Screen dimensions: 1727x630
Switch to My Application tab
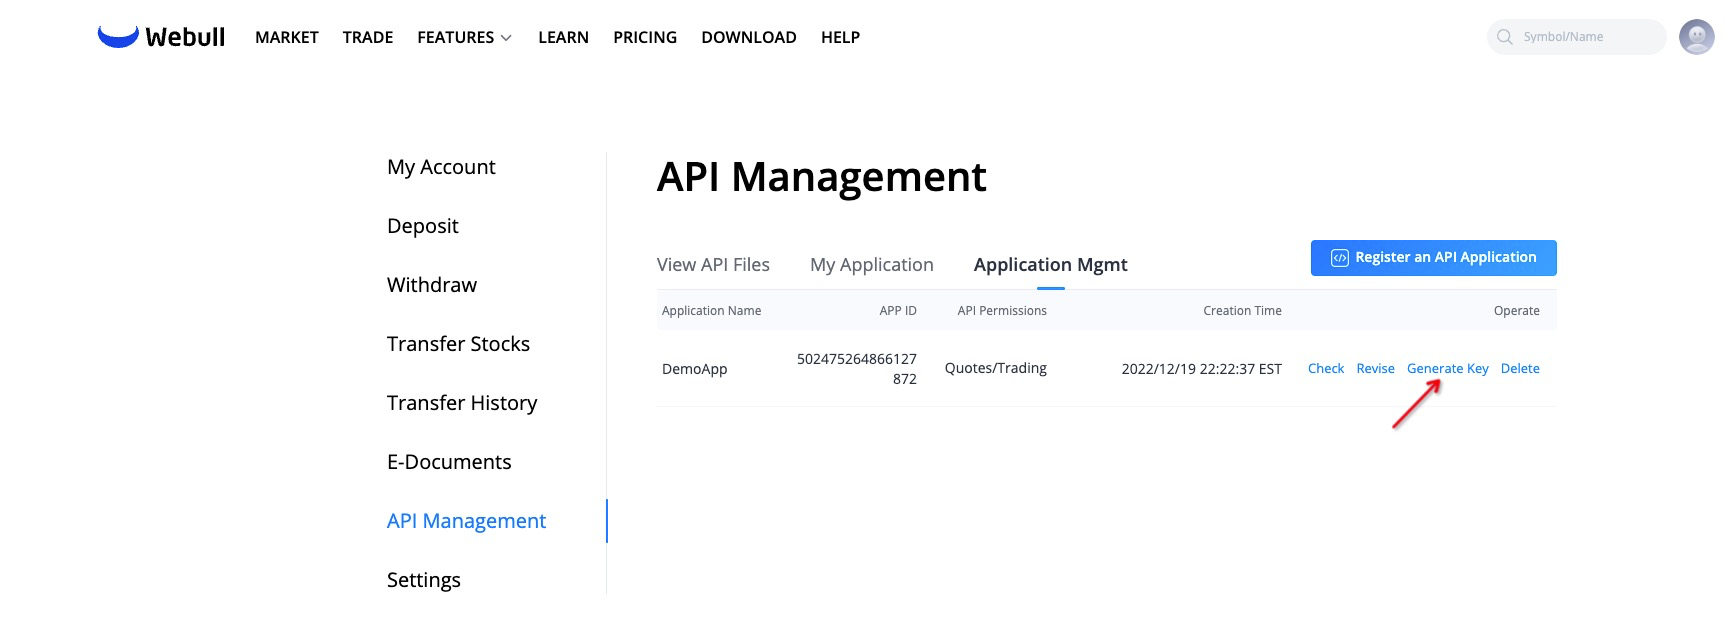pos(871,265)
